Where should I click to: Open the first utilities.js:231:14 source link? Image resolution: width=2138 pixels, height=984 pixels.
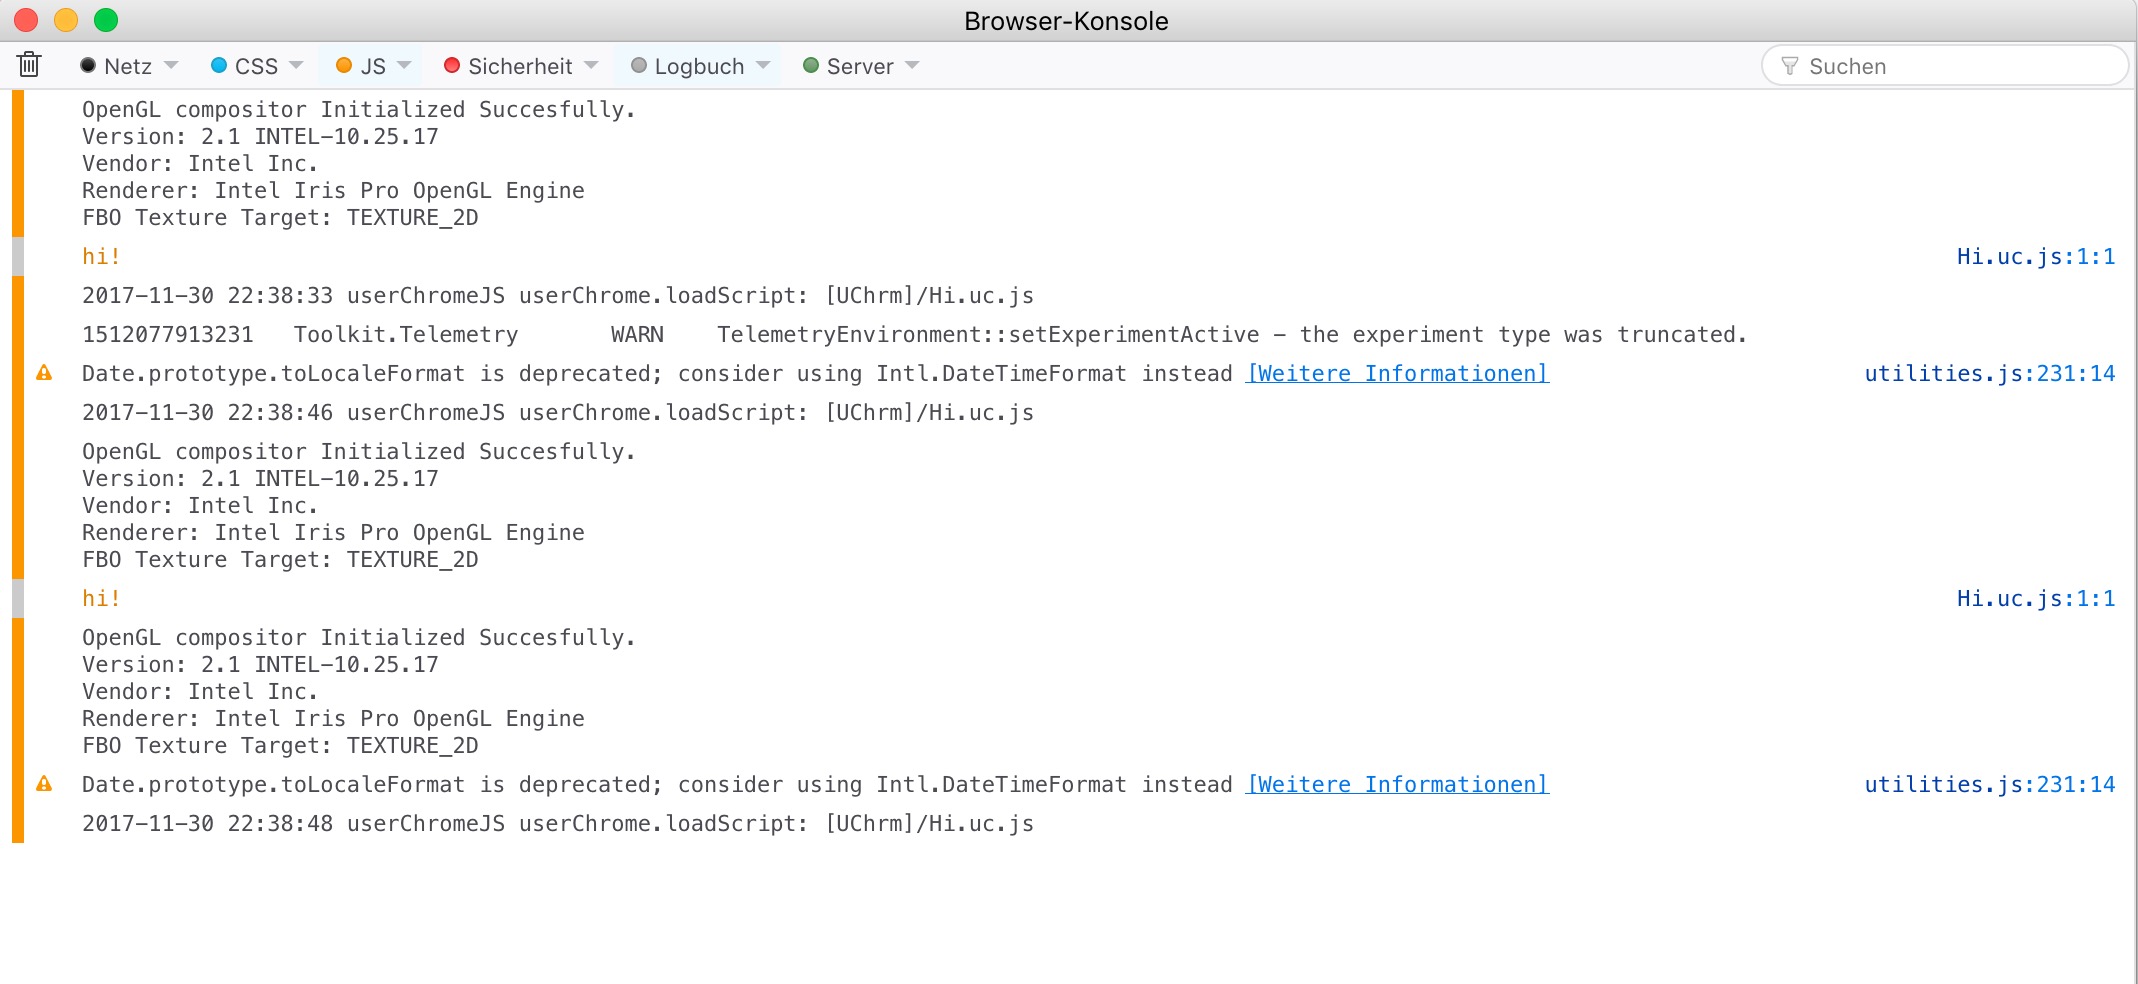click(x=1989, y=374)
